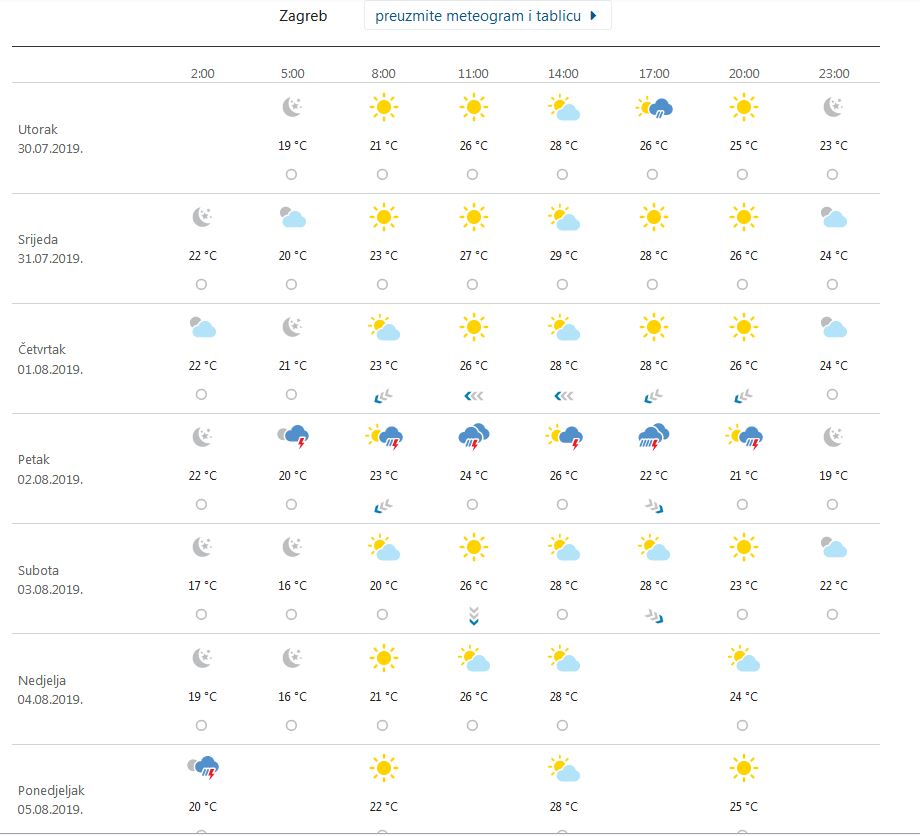Select the circle below Wednesday 14:00 temperature
This screenshot has width=920, height=836.
(562, 284)
